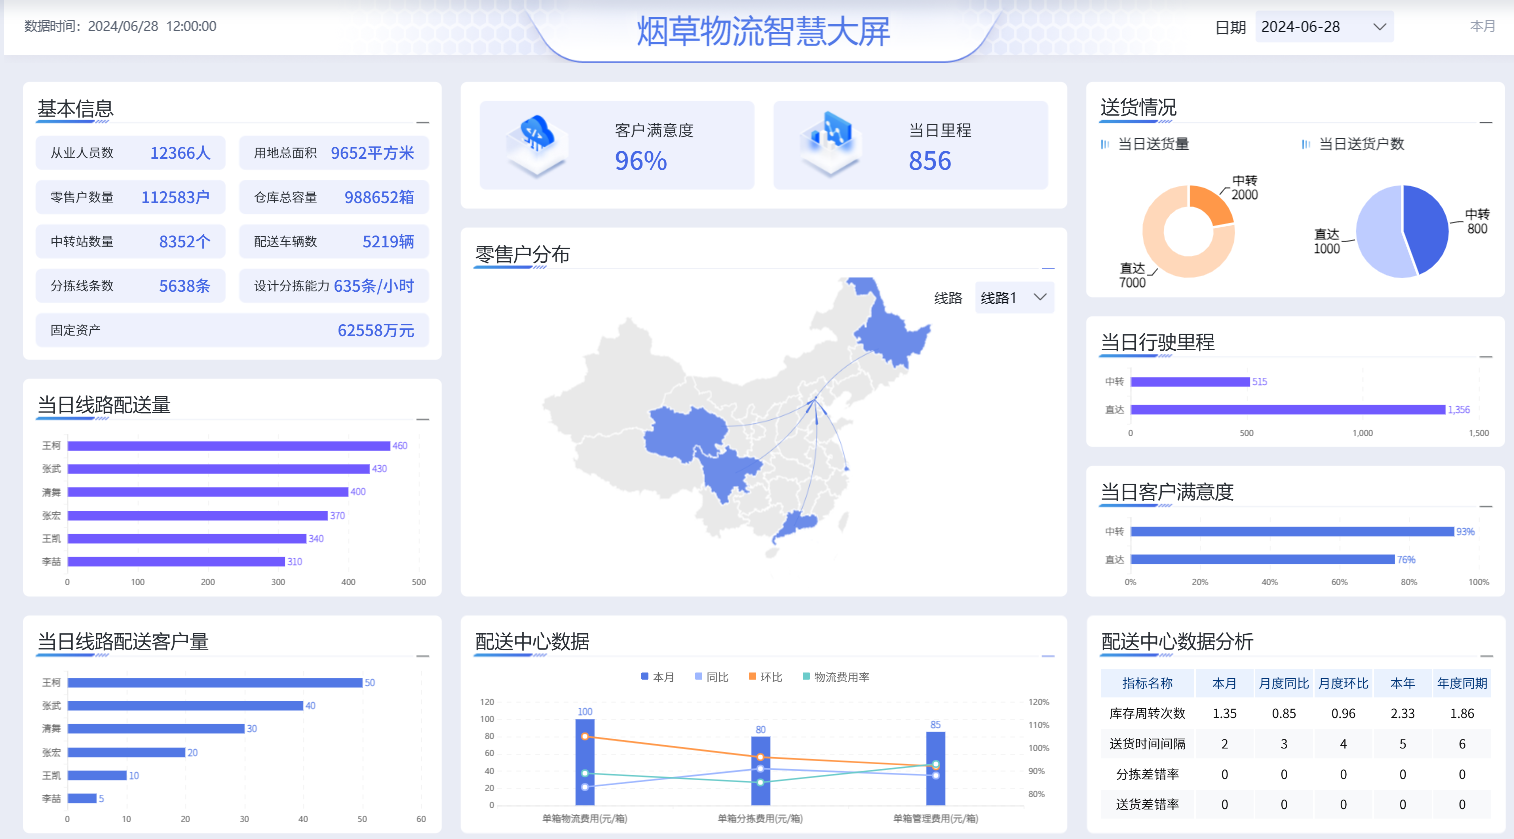Click the 直达 76% satisfaction bar

tap(1263, 560)
